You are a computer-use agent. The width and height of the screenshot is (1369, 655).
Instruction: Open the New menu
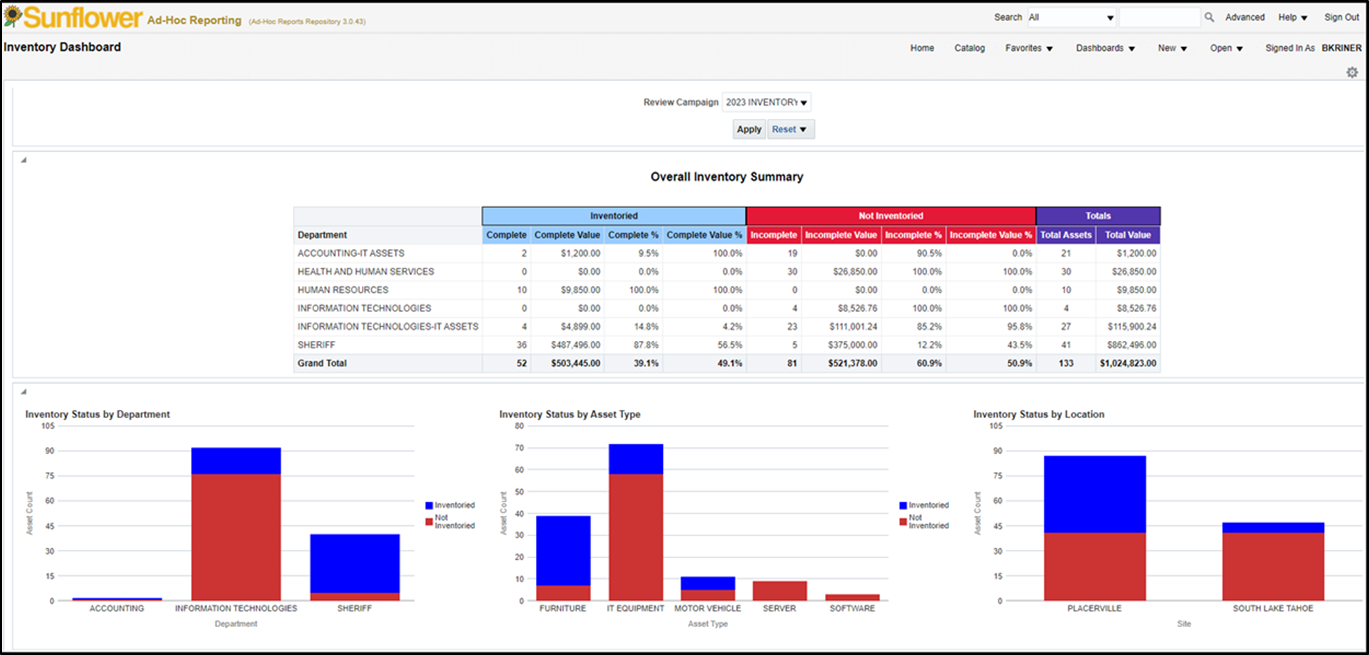pos(1172,48)
